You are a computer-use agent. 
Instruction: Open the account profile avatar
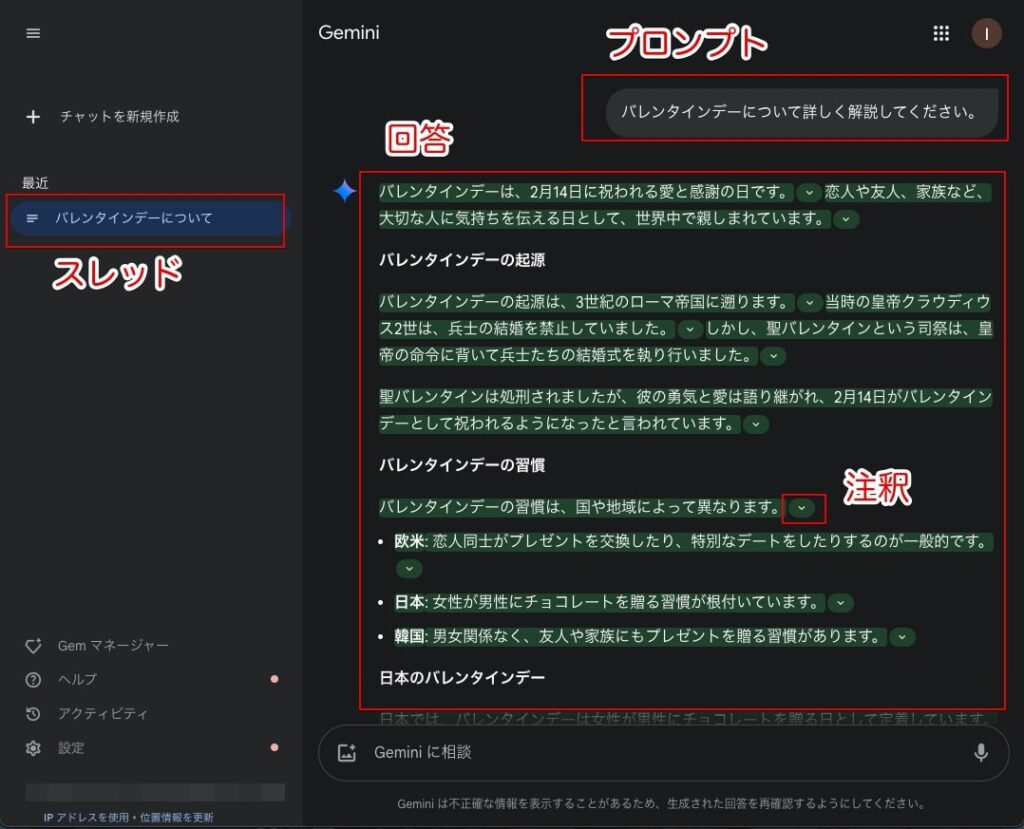pos(986,33)
